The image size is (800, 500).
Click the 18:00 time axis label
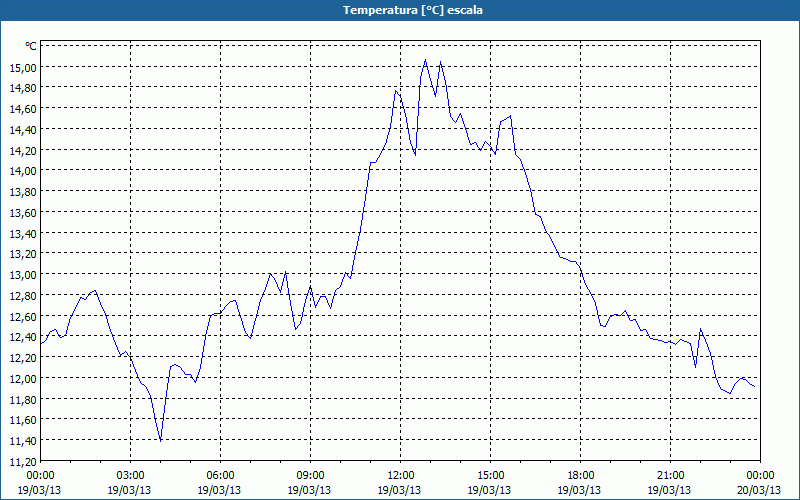coord(581,476)
